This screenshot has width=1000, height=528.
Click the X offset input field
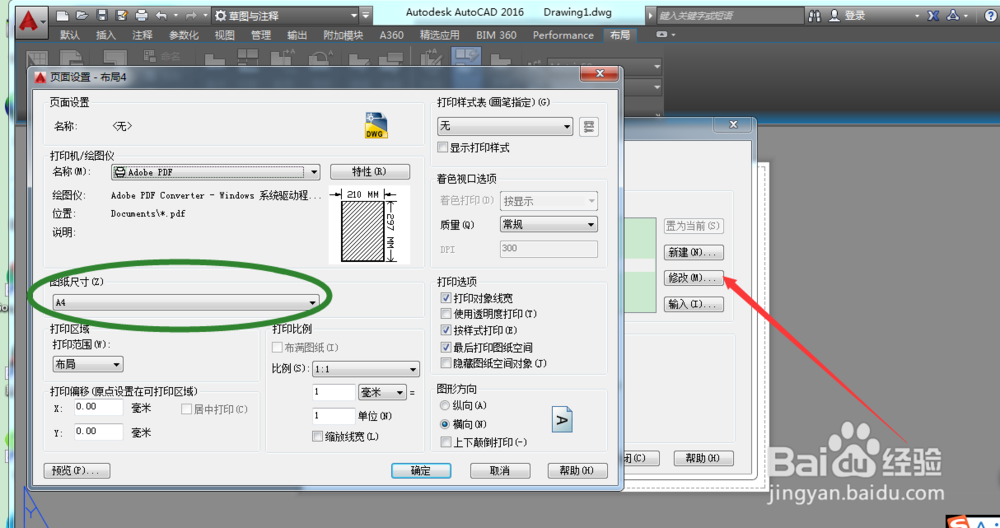coord(98,407)
